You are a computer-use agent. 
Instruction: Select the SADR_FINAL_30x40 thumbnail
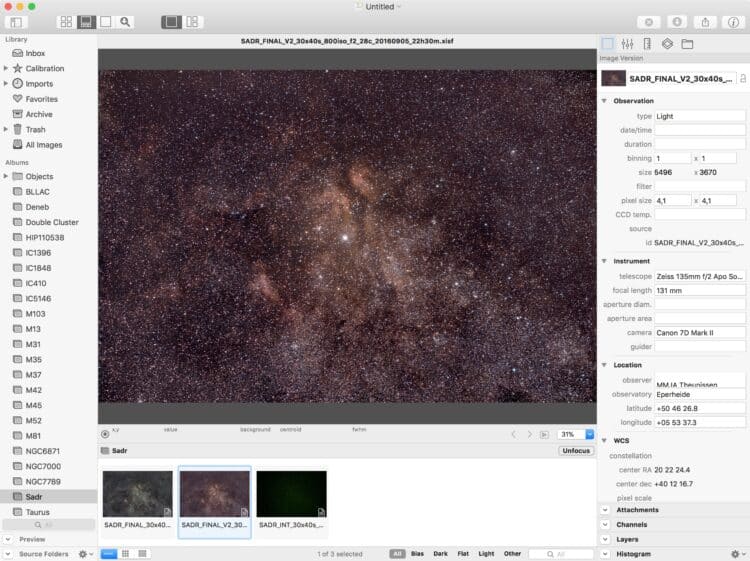pos(138,494)
